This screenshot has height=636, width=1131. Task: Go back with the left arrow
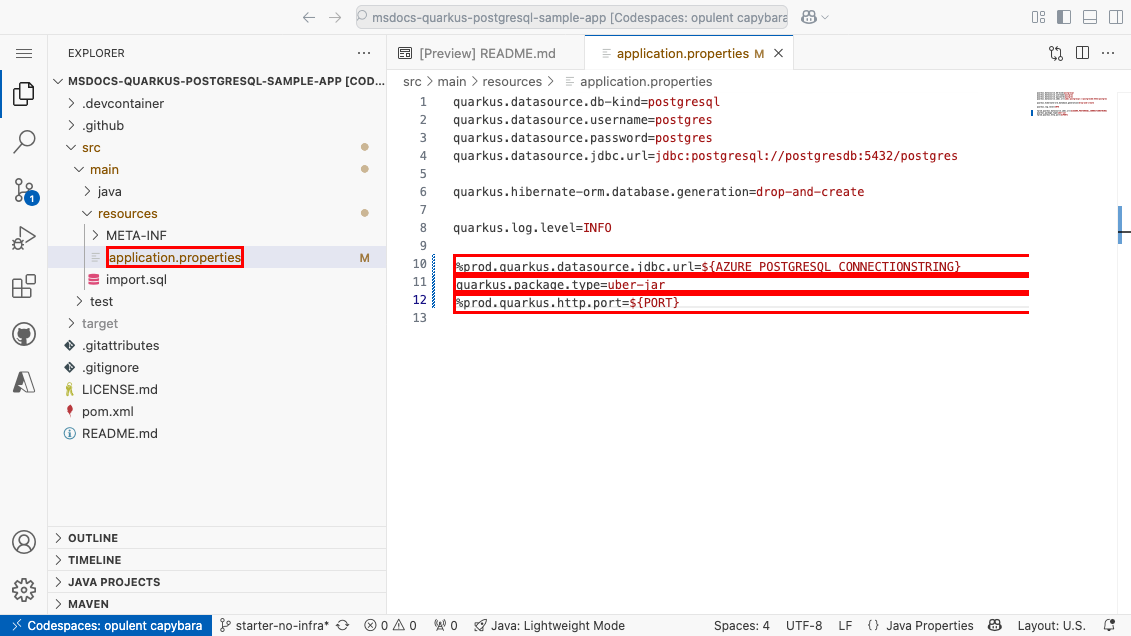(x=309, y=17)
